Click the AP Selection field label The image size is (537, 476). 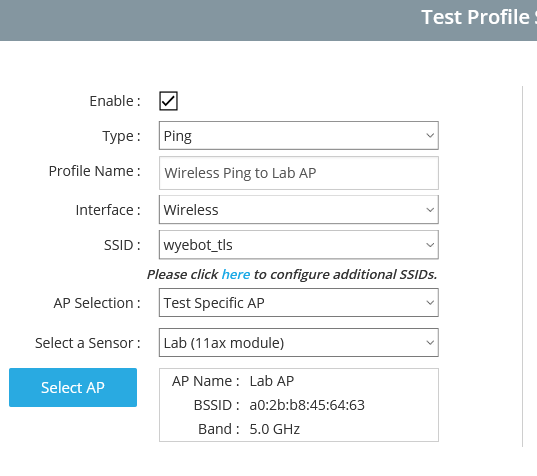pyautogui.click(x=97, y=303)
